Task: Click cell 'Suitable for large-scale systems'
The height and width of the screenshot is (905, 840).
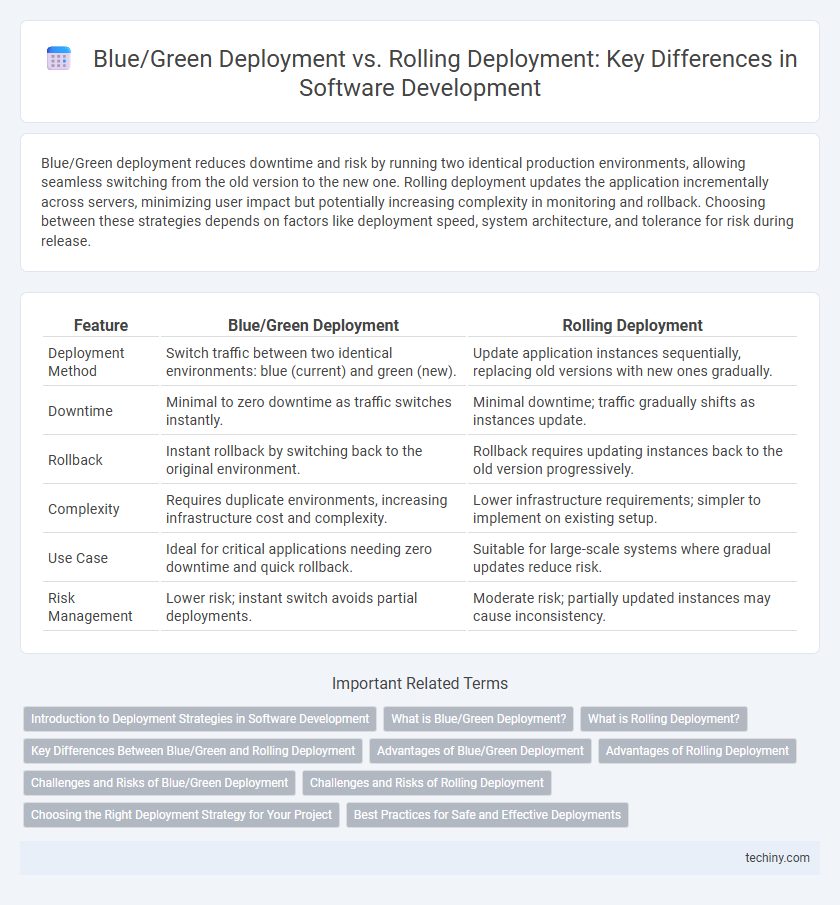Action: point(632,558)
